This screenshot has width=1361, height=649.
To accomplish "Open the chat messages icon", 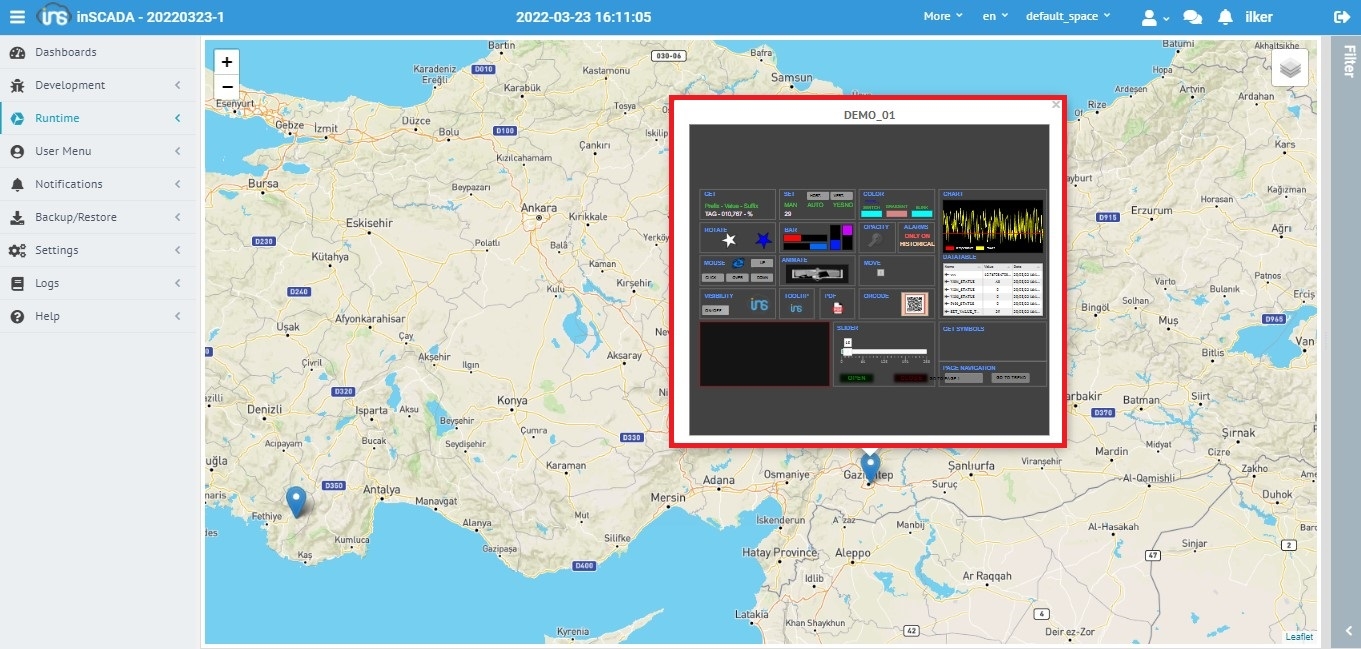I will [1192, 17].
